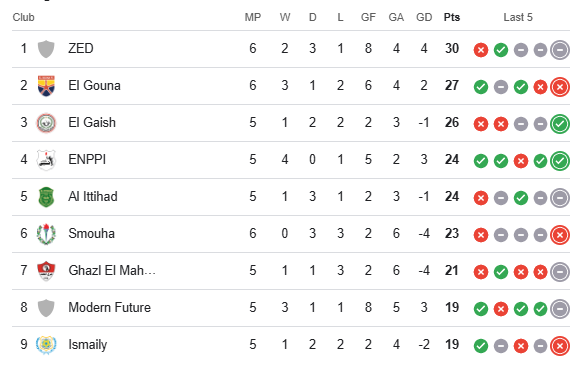This screenshot has width=584, height=369.
Task: Click the Pts column header
Action: click(x=452, y=17)
